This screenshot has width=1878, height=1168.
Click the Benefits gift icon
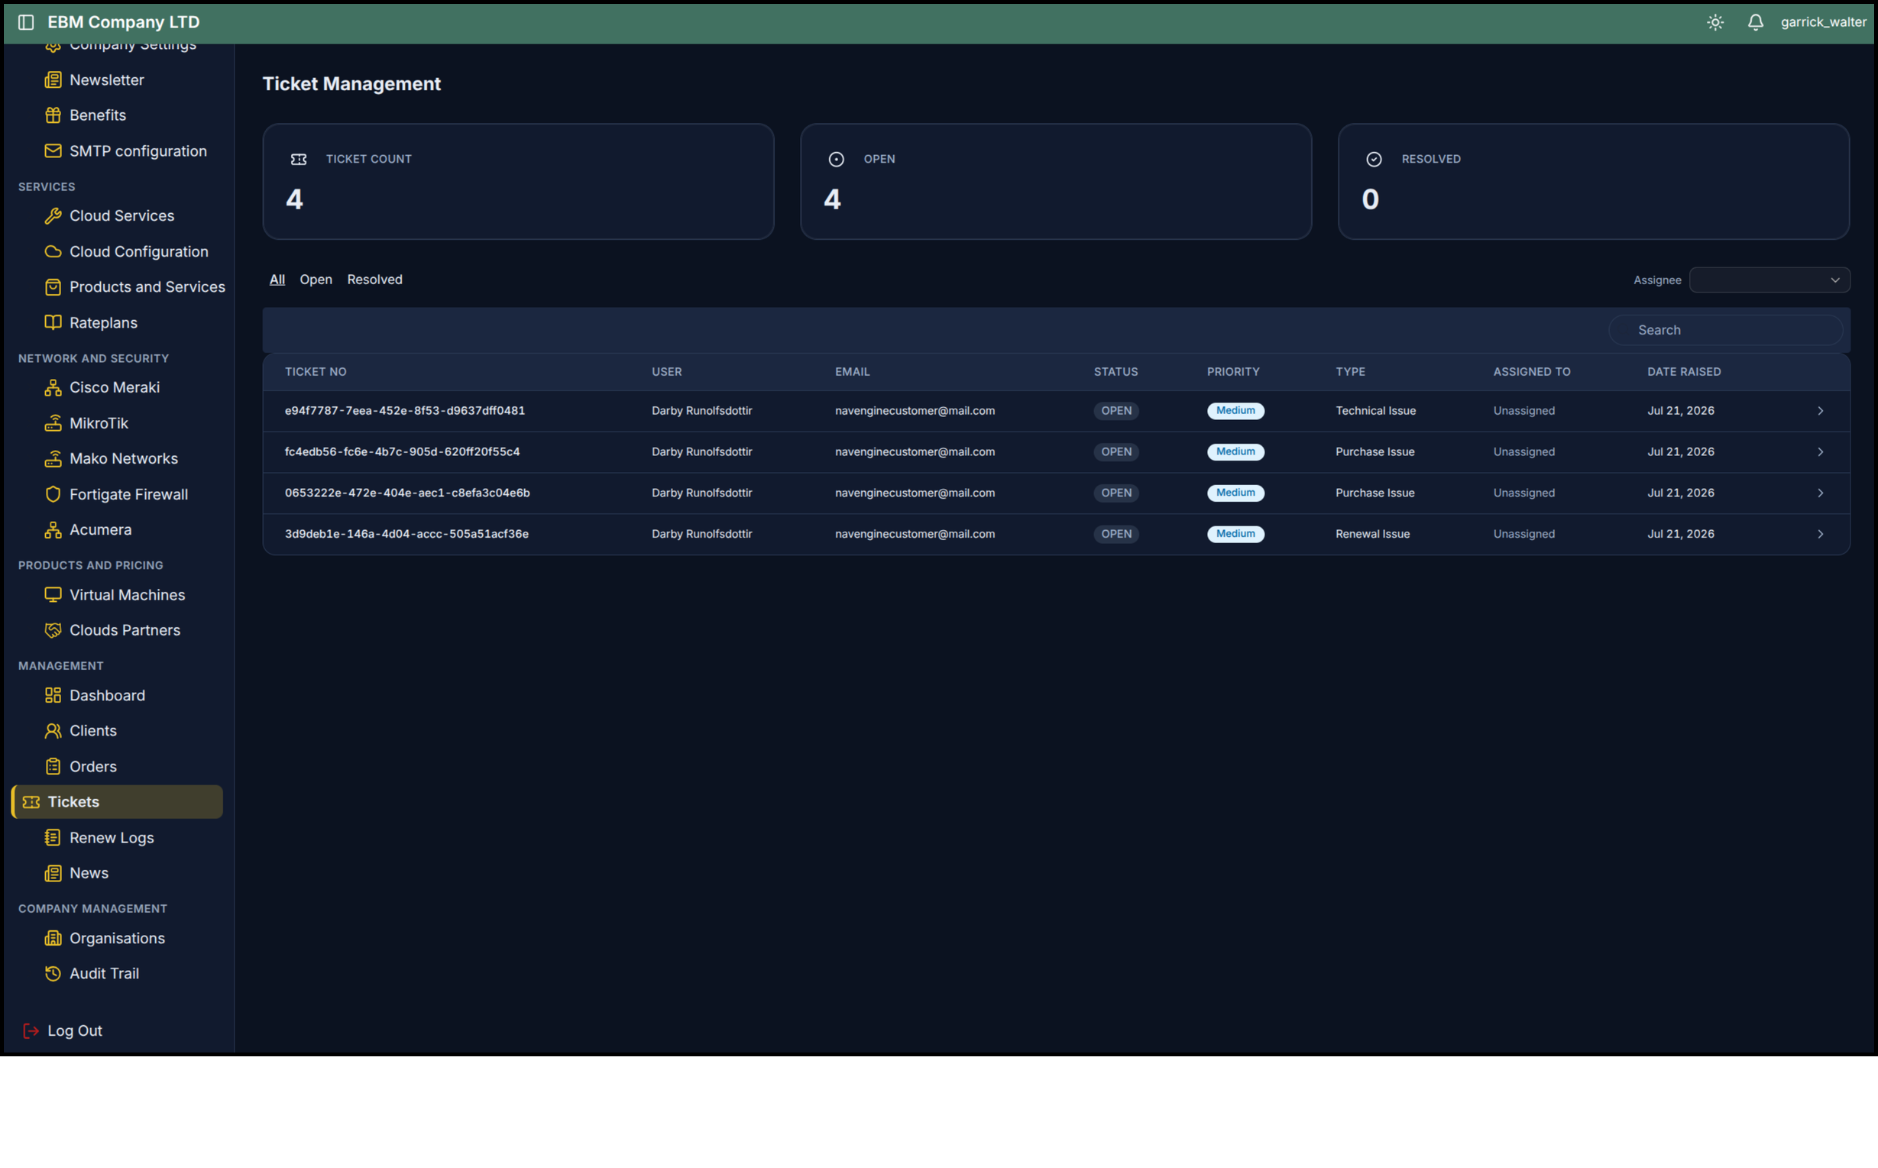tap(53, 115)
